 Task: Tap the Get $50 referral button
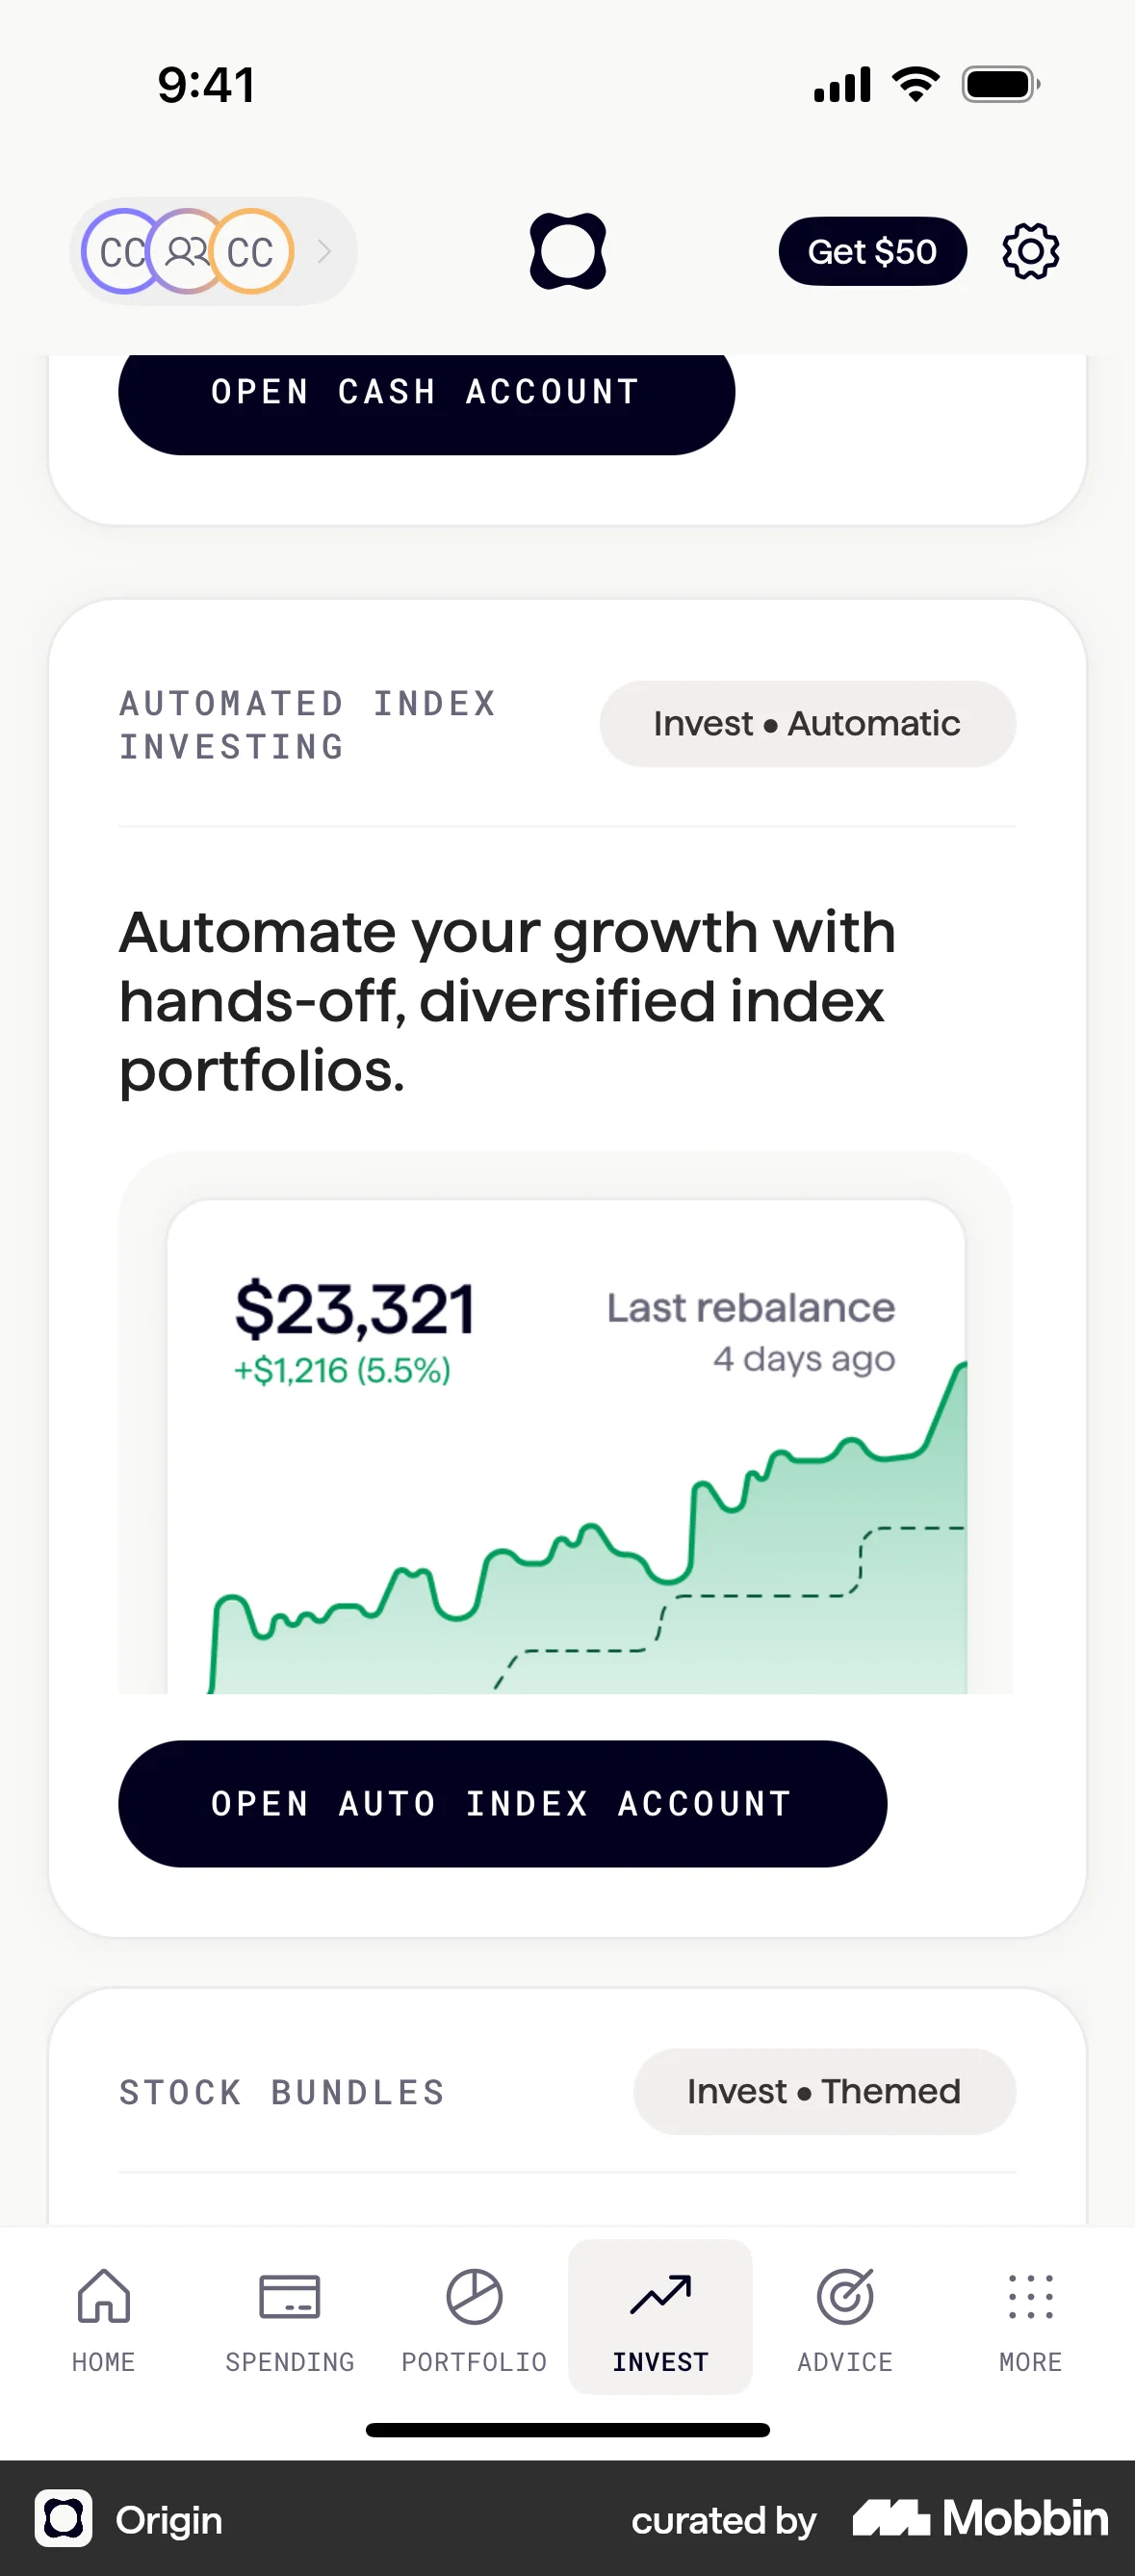(x=872, y=251)
